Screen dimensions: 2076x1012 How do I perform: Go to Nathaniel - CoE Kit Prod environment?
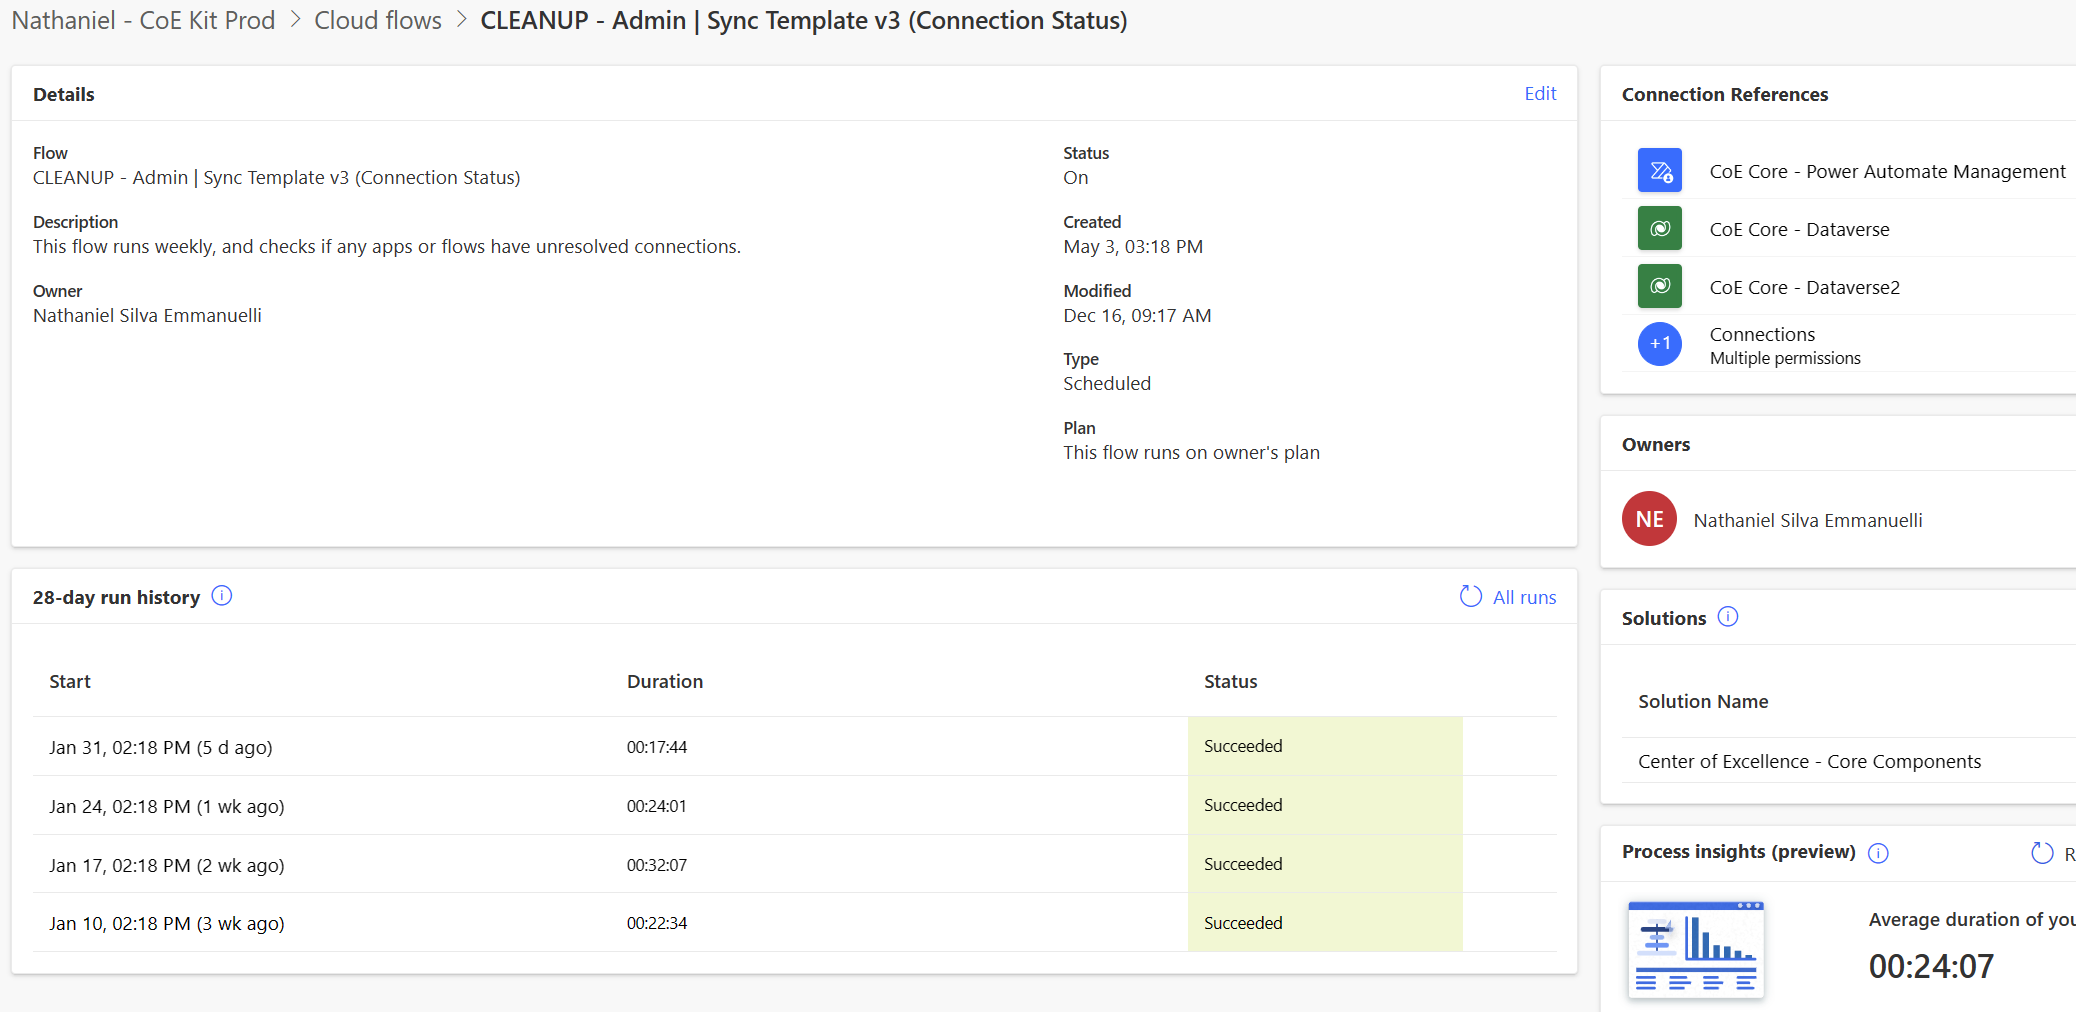(142, 20)
